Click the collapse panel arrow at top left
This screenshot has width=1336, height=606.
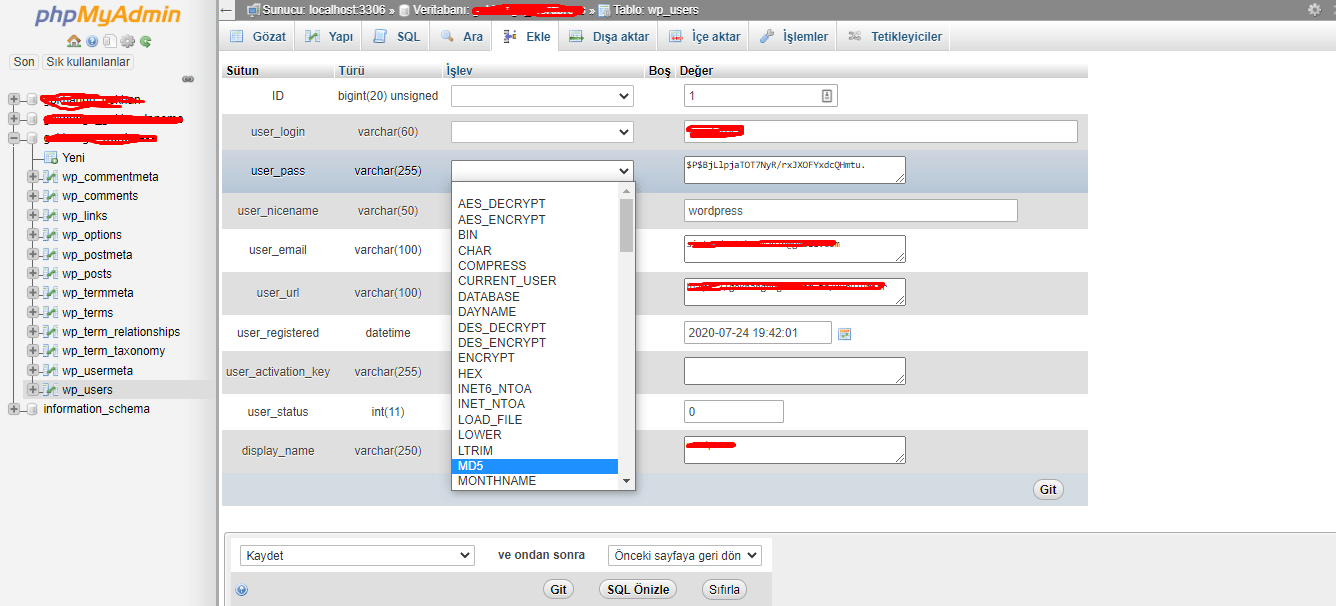pyautogui.click(x=228, y=10)
